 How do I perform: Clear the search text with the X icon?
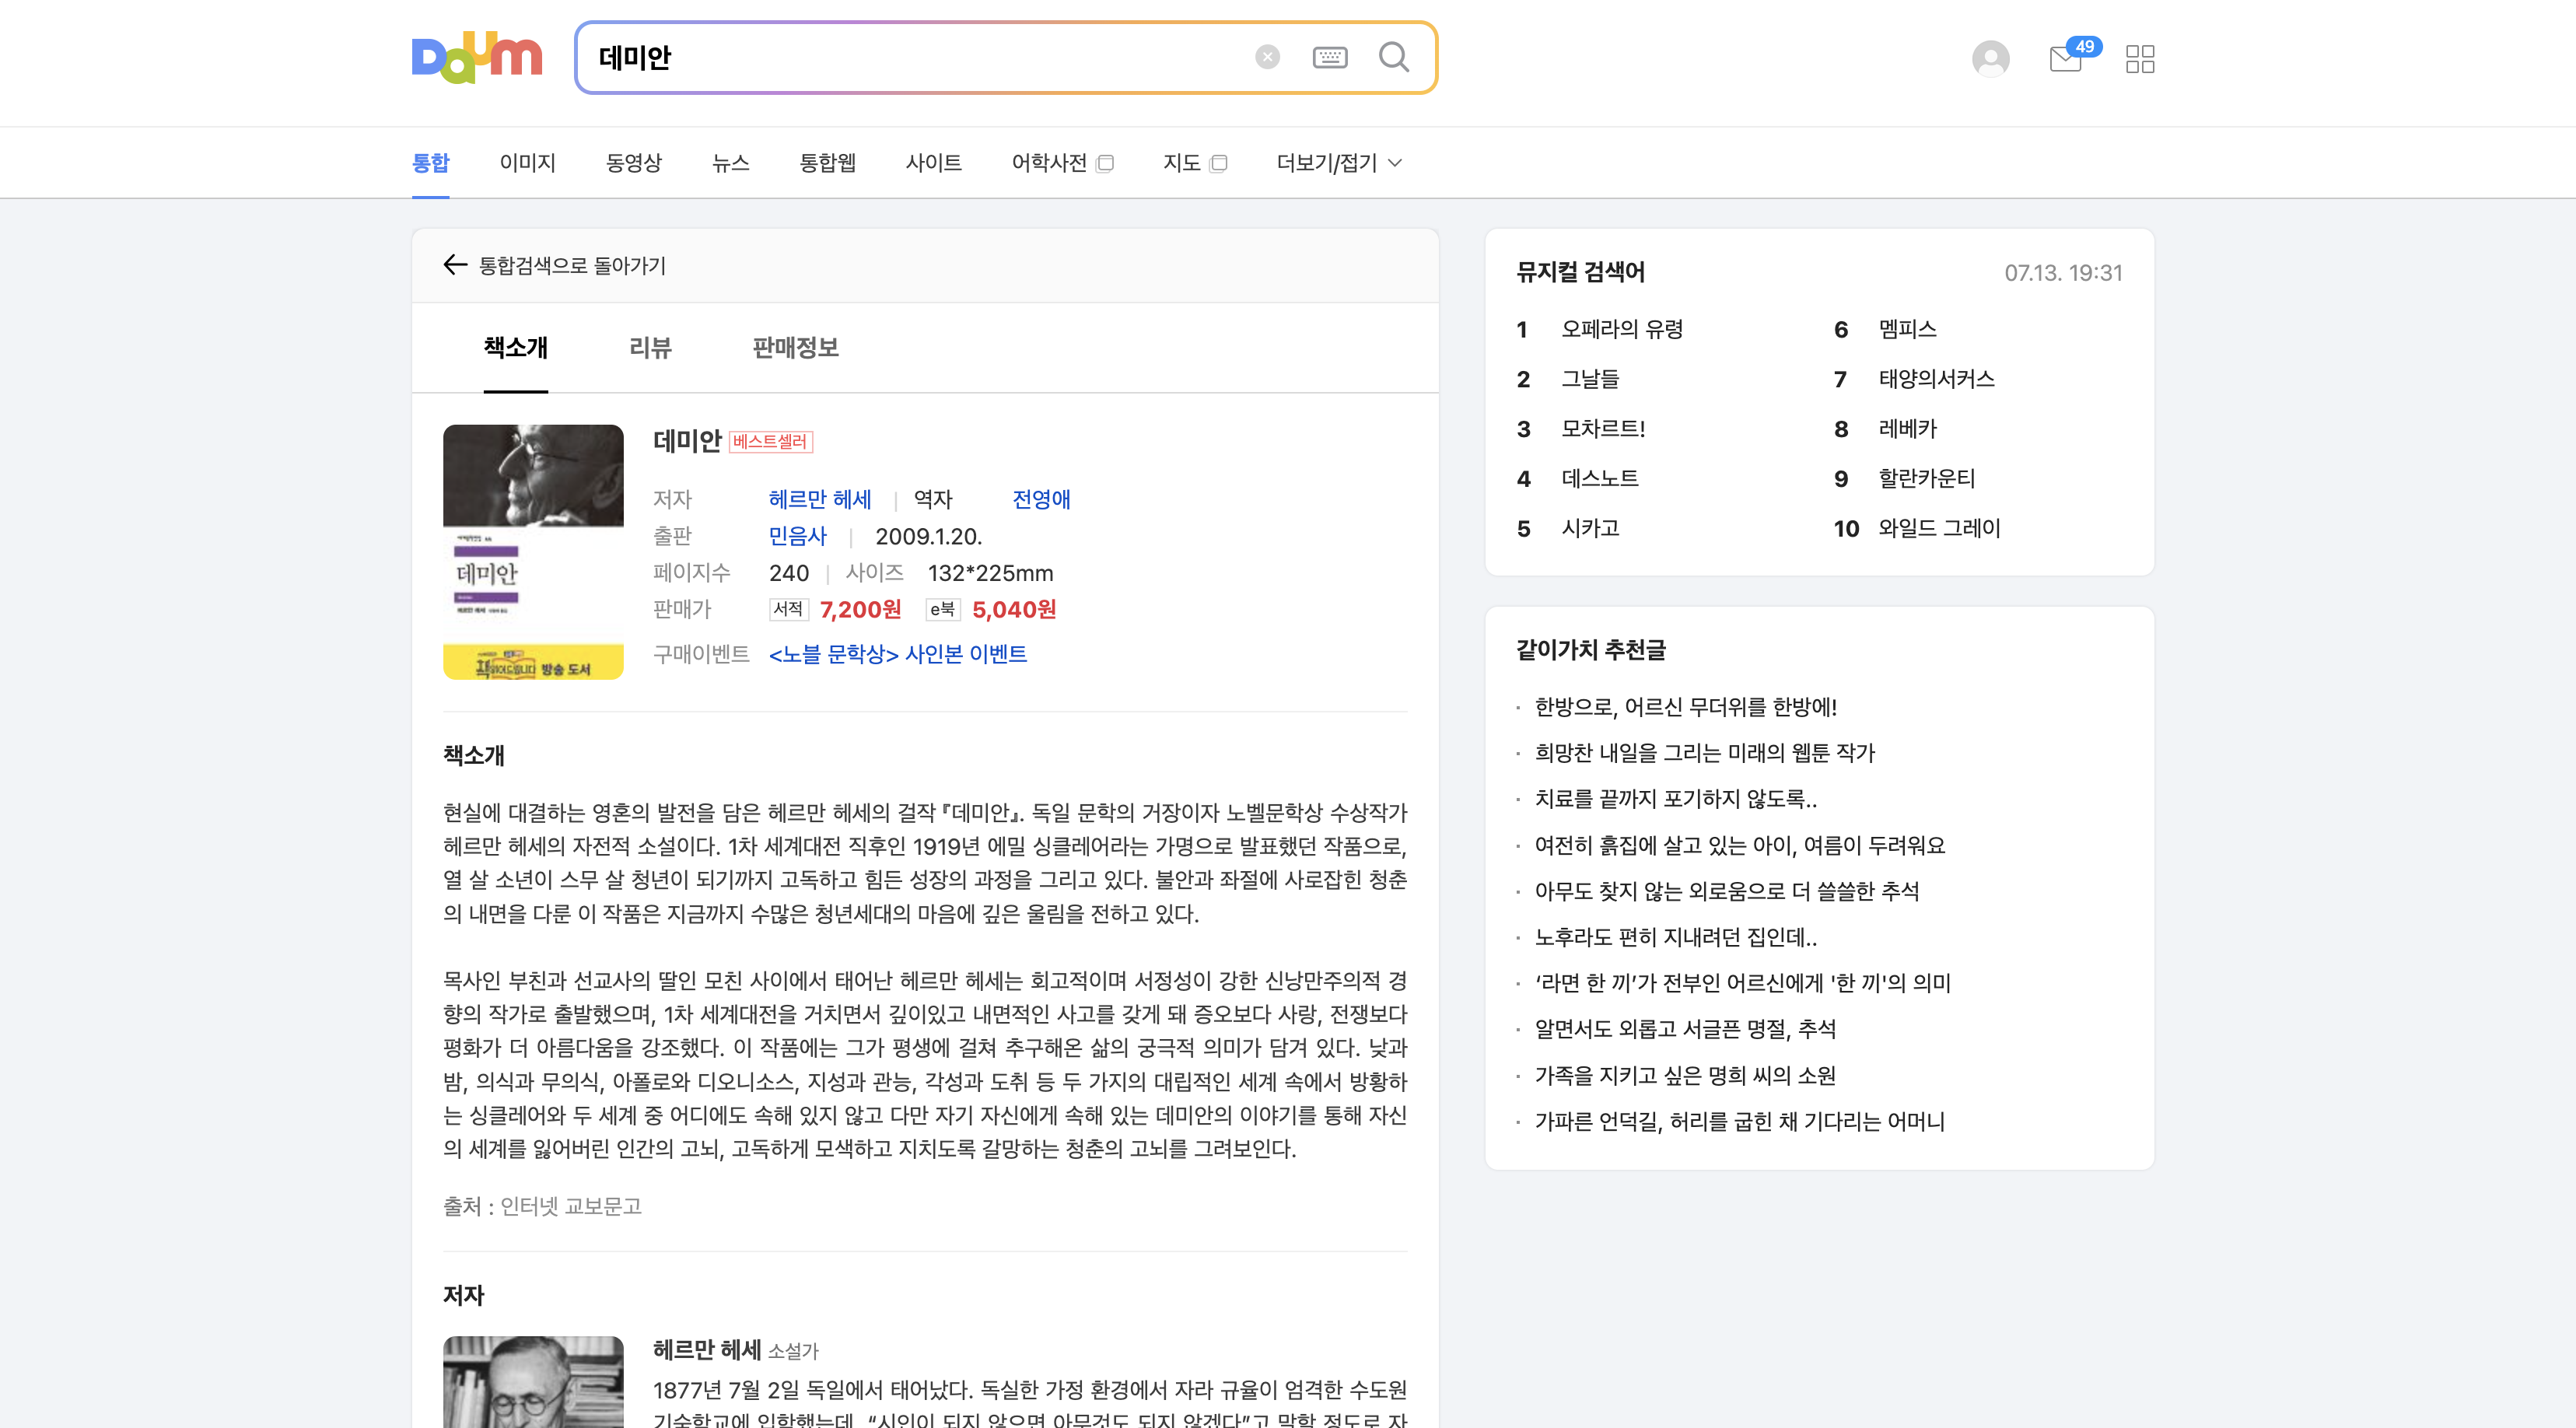(x=1267, y=57)
